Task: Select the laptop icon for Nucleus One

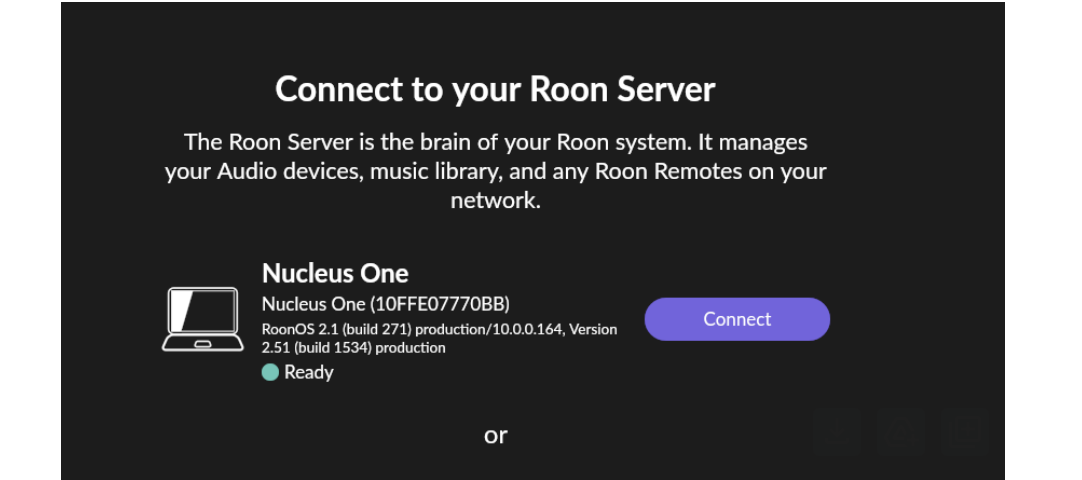Action: pyautogui.click(x=203, y=319)
